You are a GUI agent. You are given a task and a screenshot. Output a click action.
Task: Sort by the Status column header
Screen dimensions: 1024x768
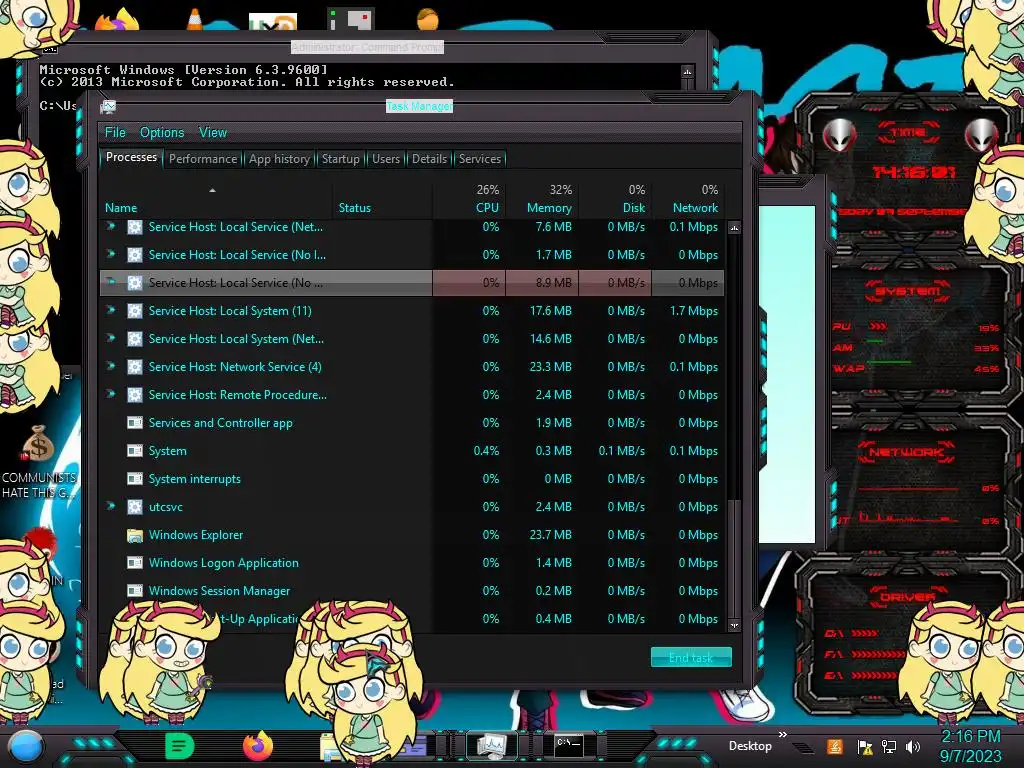click(x=355, y=208)
